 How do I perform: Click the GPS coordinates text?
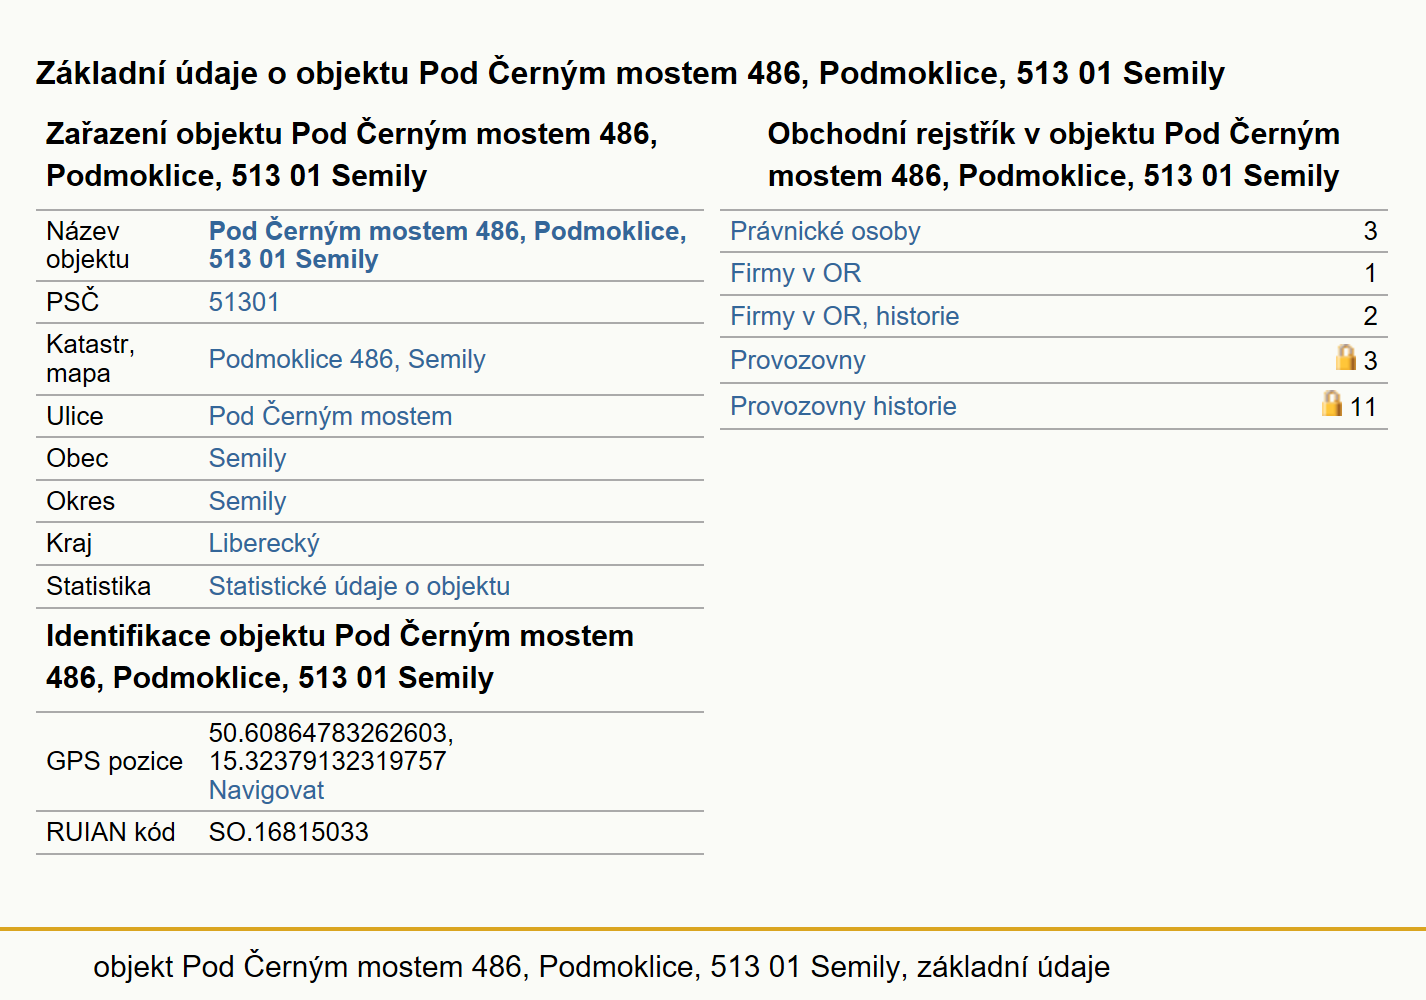coord(331,747)
